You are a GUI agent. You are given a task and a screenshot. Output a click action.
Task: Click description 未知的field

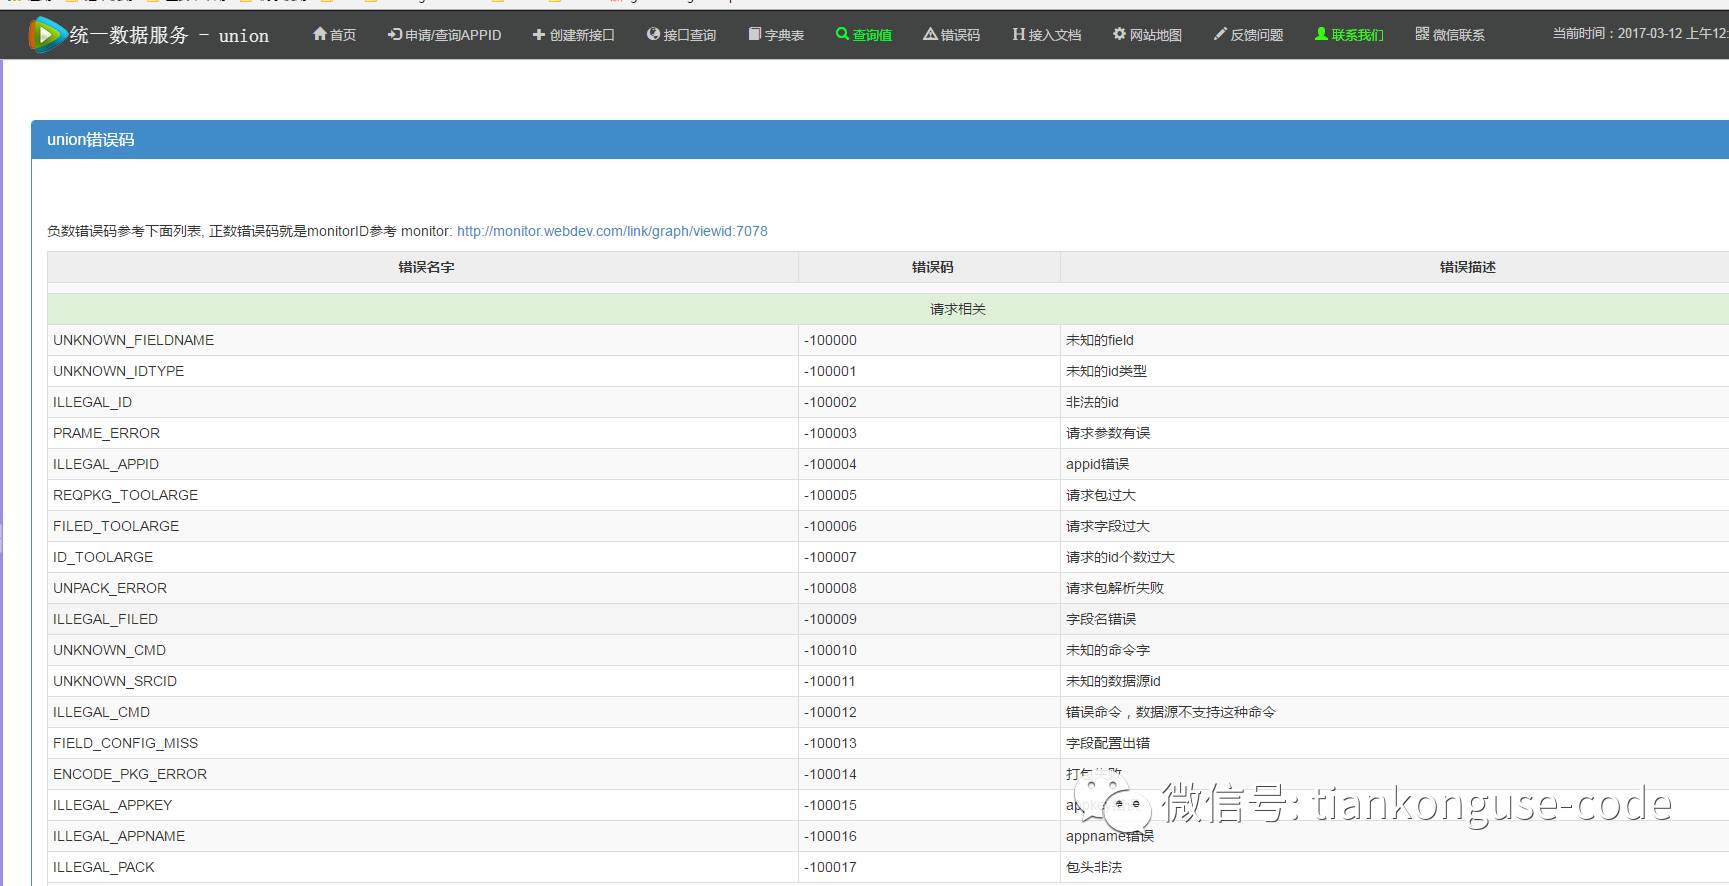pos(1100,340)
